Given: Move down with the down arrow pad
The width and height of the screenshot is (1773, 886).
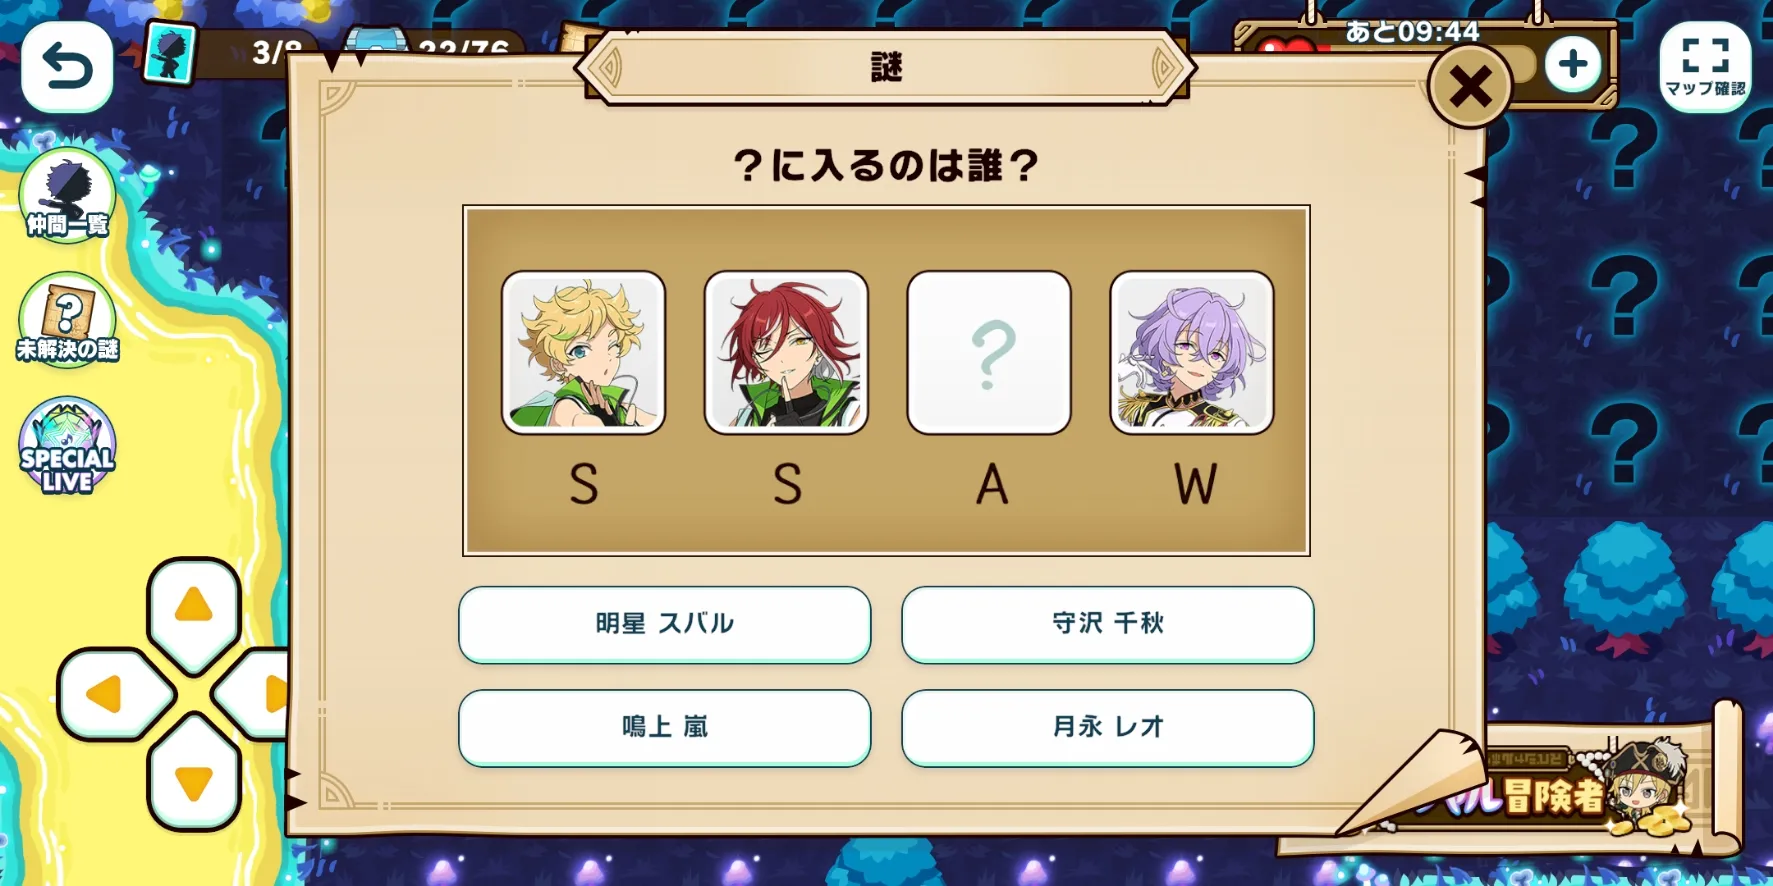Looking at the screenshot, I should pos(194,780).
